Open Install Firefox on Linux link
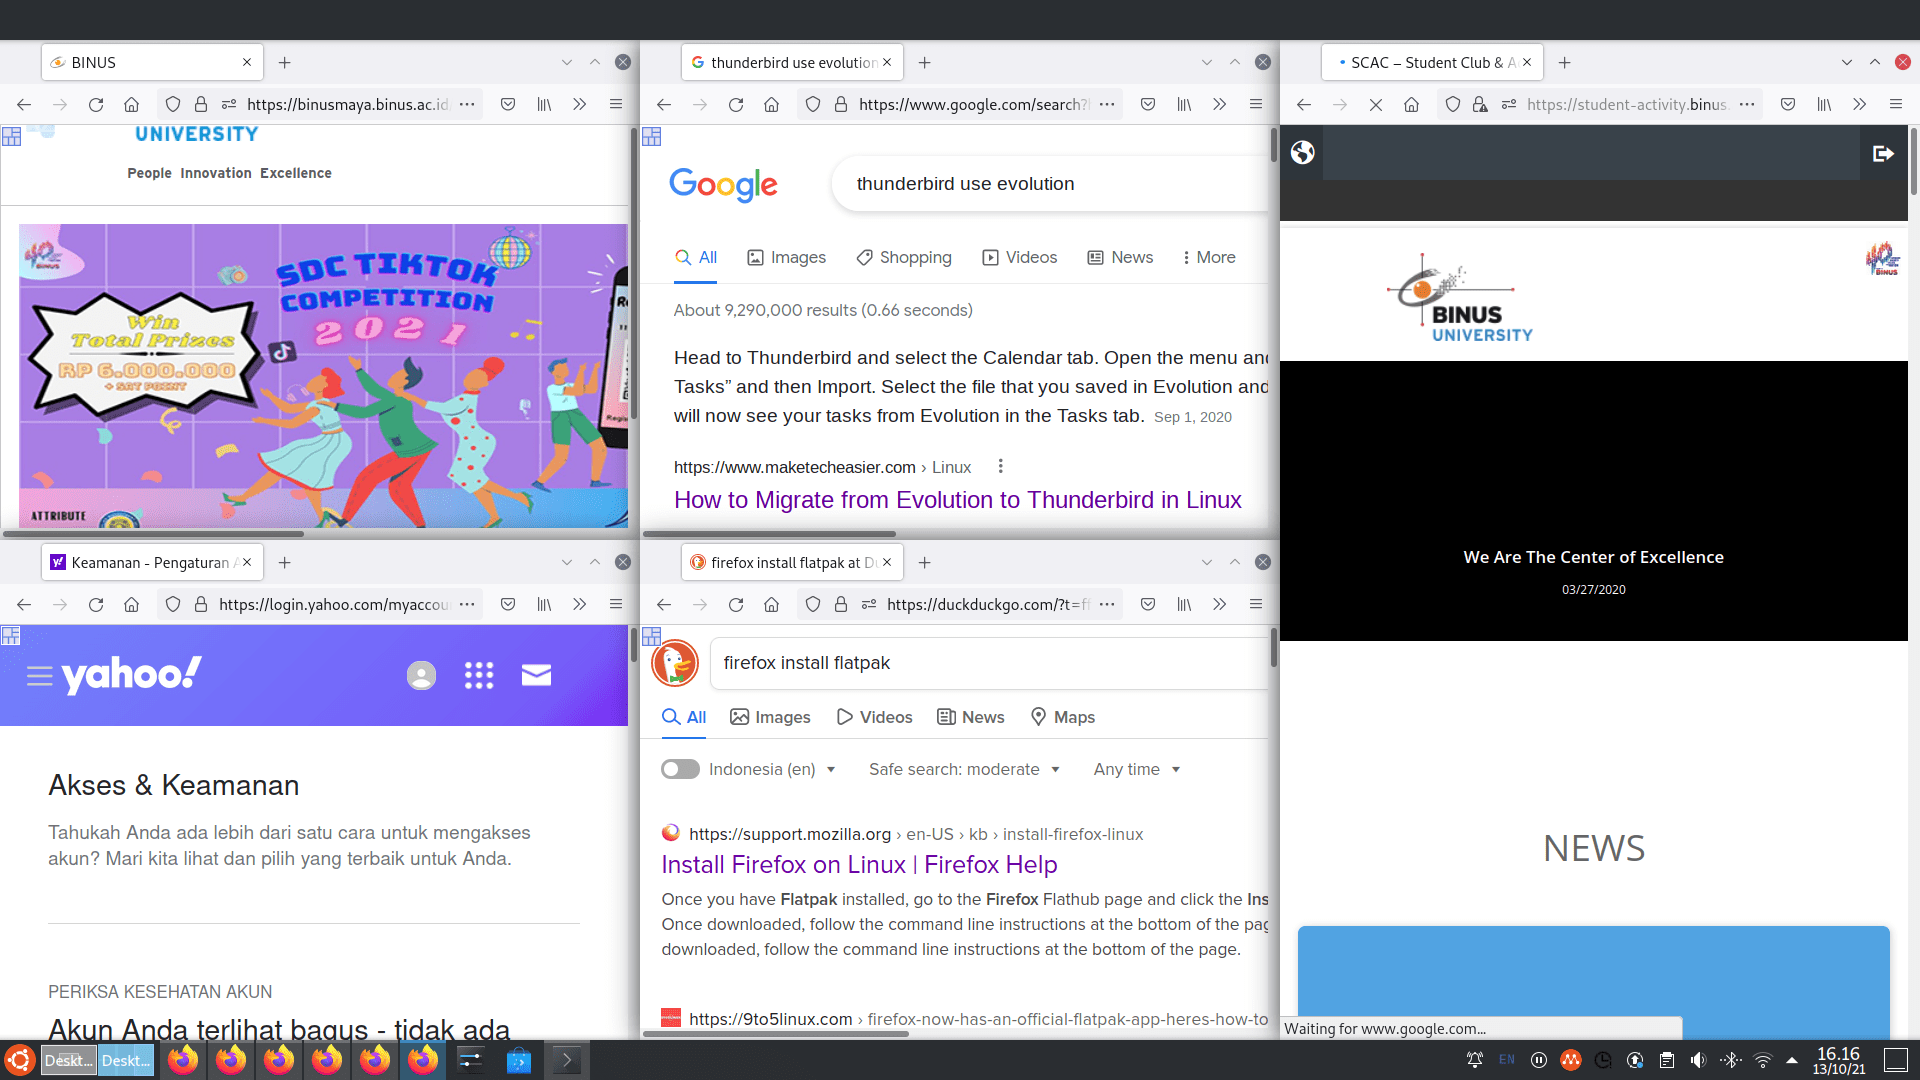The image size is (1920, 1080). (859, 864)
